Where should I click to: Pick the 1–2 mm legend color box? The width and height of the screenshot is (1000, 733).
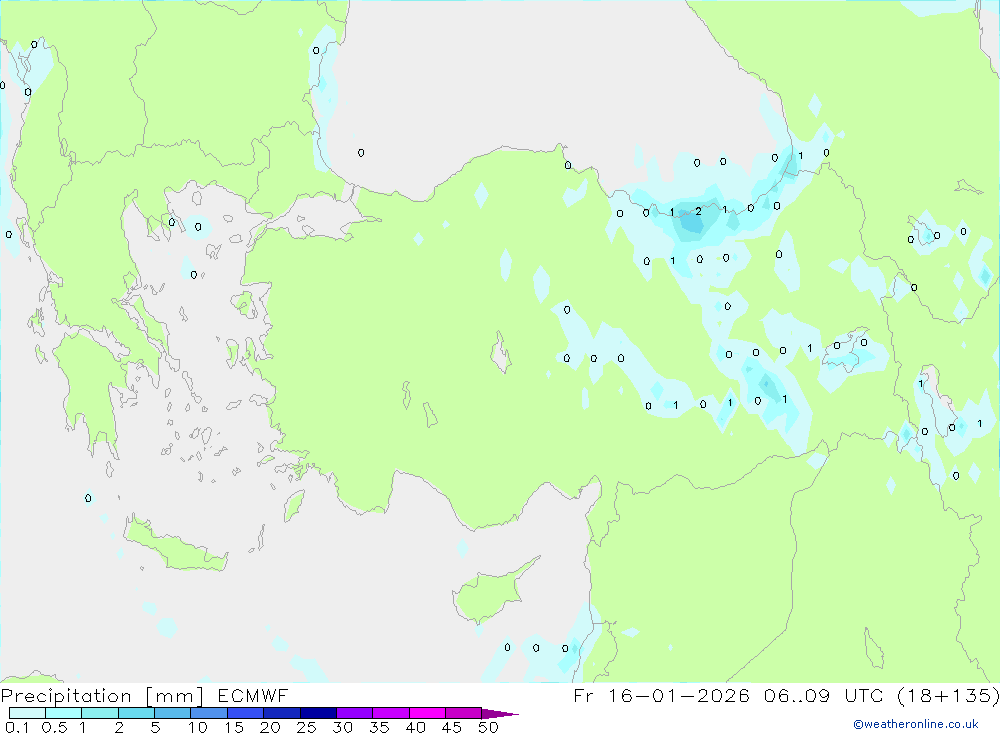99,713
